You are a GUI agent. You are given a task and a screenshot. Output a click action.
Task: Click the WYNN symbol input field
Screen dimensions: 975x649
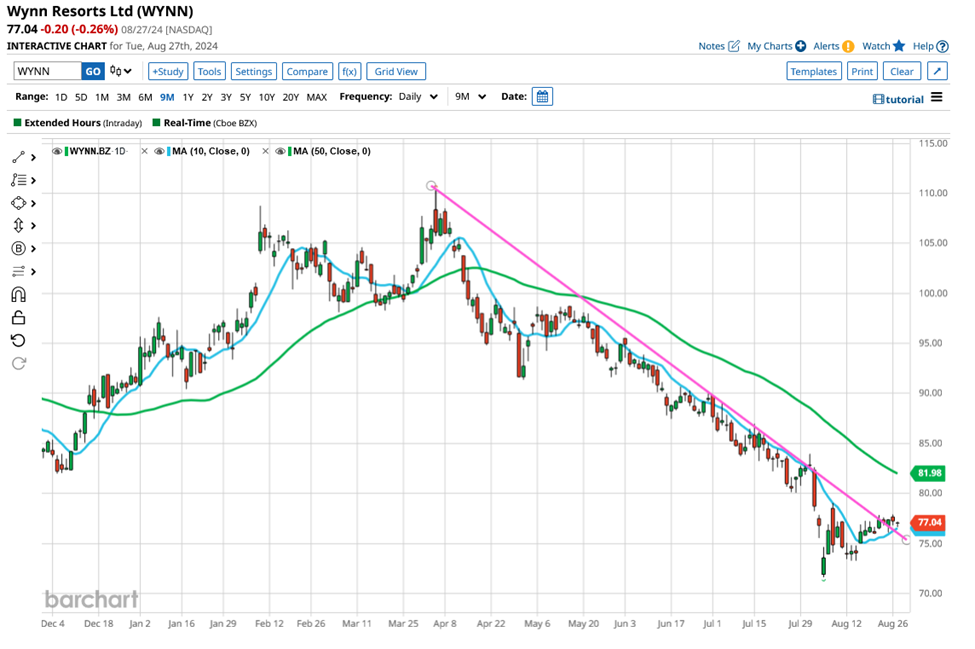47,71
